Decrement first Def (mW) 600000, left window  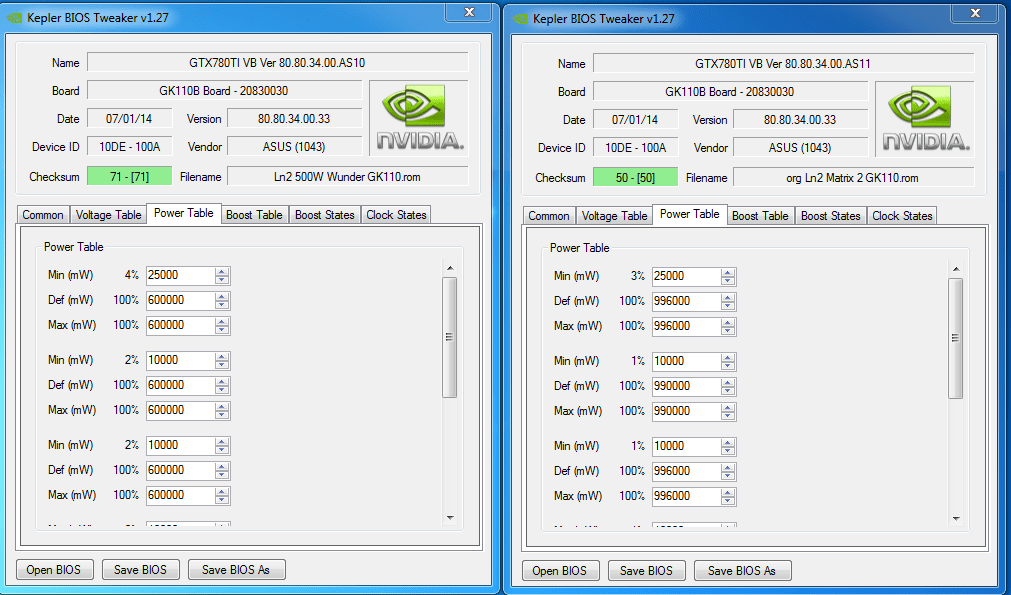point(222,305)
